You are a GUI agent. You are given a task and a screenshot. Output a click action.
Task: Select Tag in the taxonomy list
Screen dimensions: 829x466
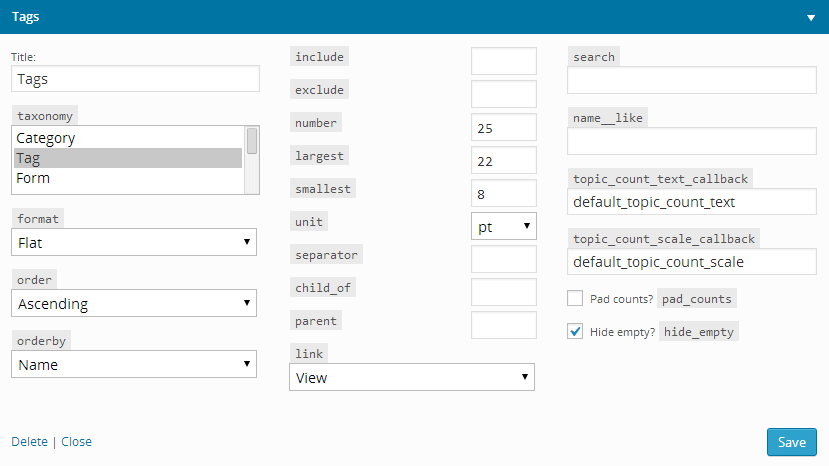tap(128, 158)
